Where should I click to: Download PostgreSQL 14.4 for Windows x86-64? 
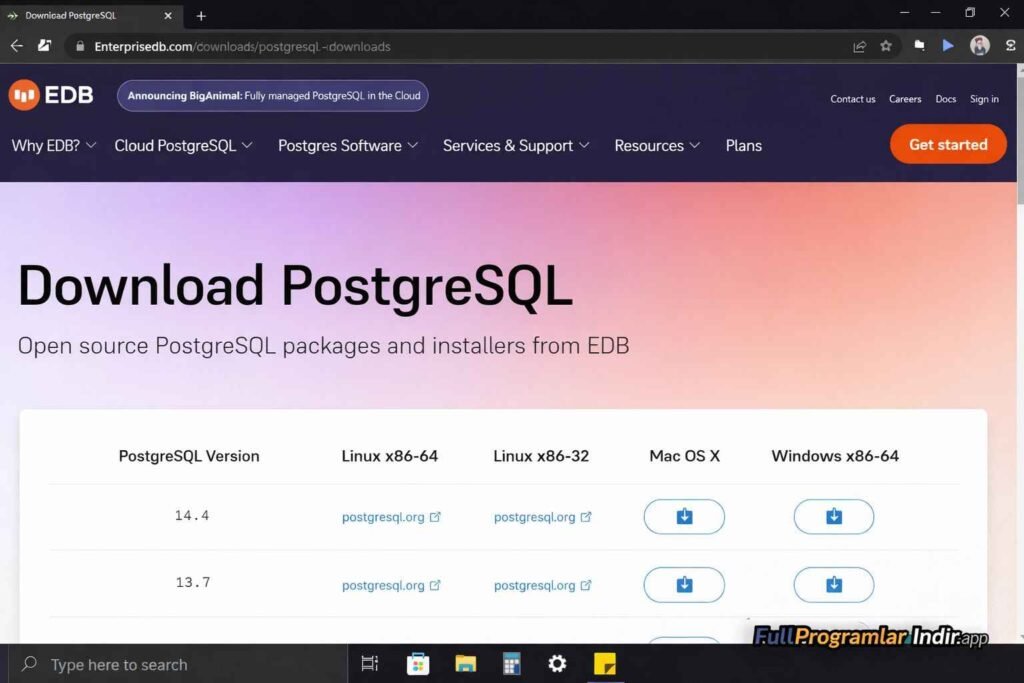tap(833, 517)
